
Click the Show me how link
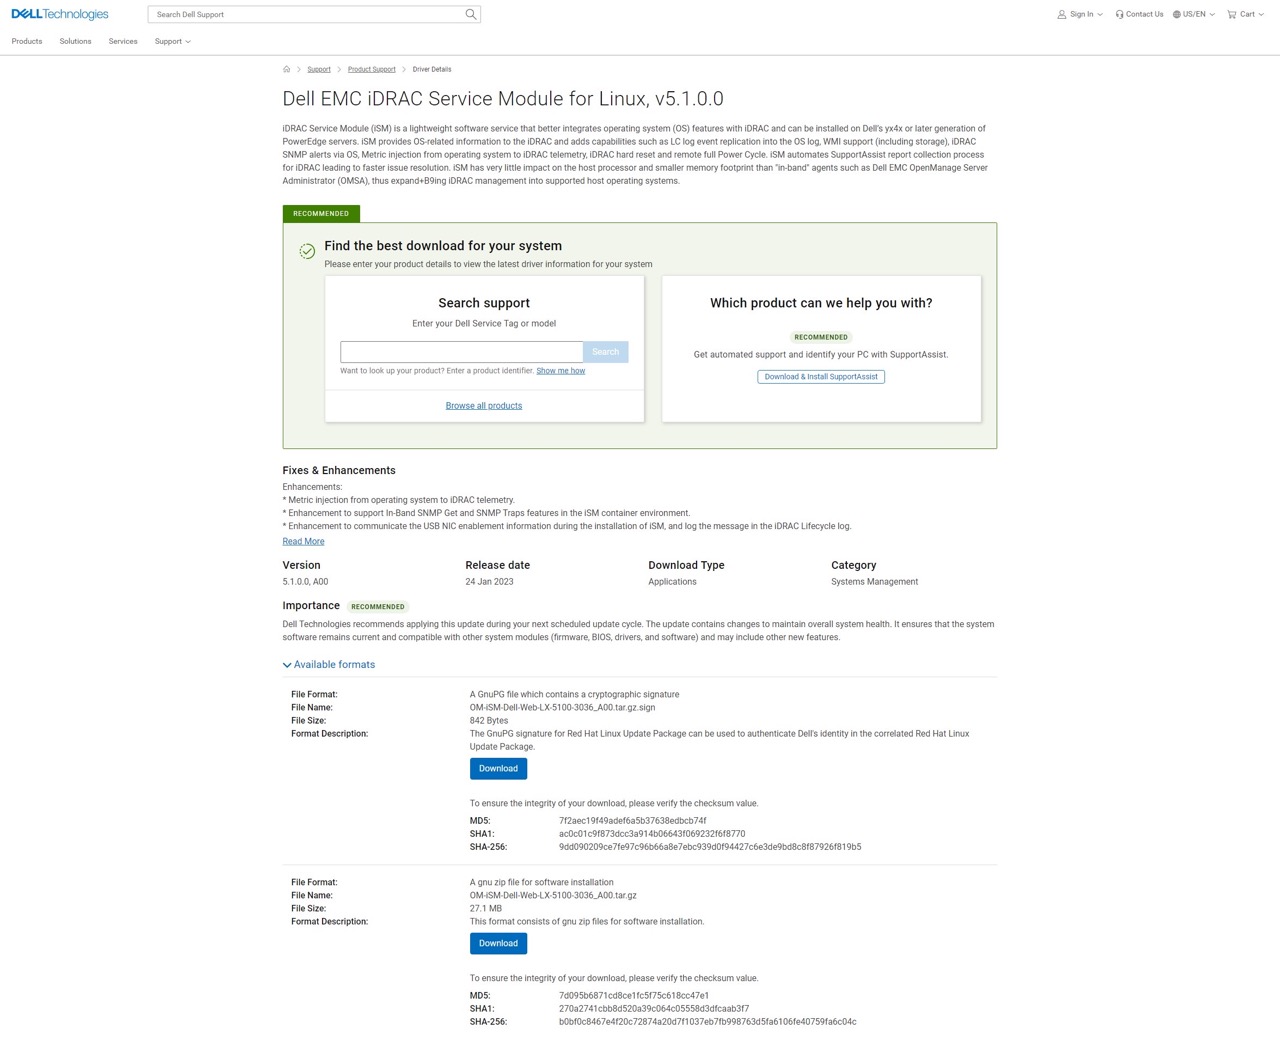[561, 371]
